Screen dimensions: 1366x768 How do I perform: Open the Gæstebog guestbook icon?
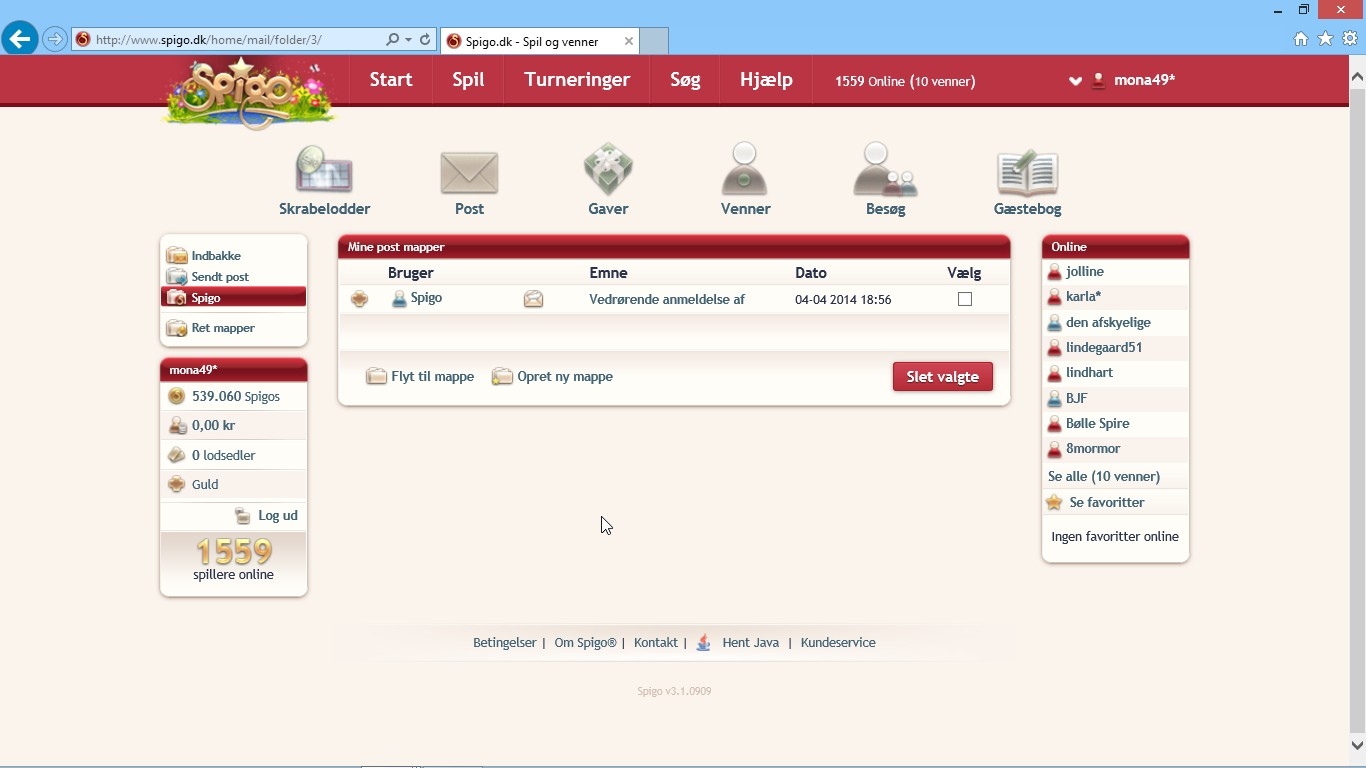pos(1027,172)
